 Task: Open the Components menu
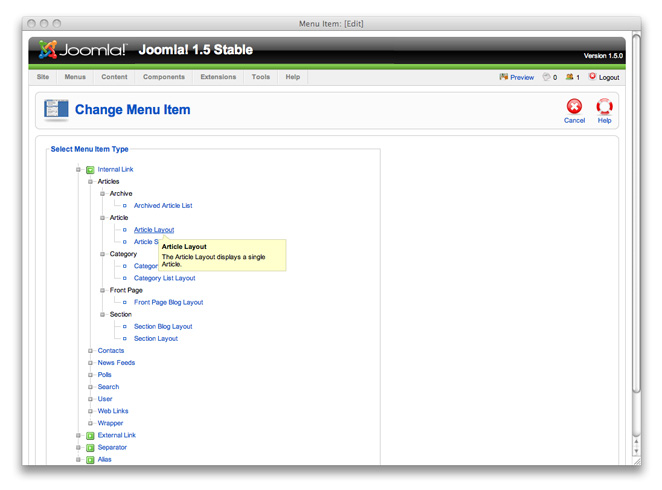click(x=163, y=77)
